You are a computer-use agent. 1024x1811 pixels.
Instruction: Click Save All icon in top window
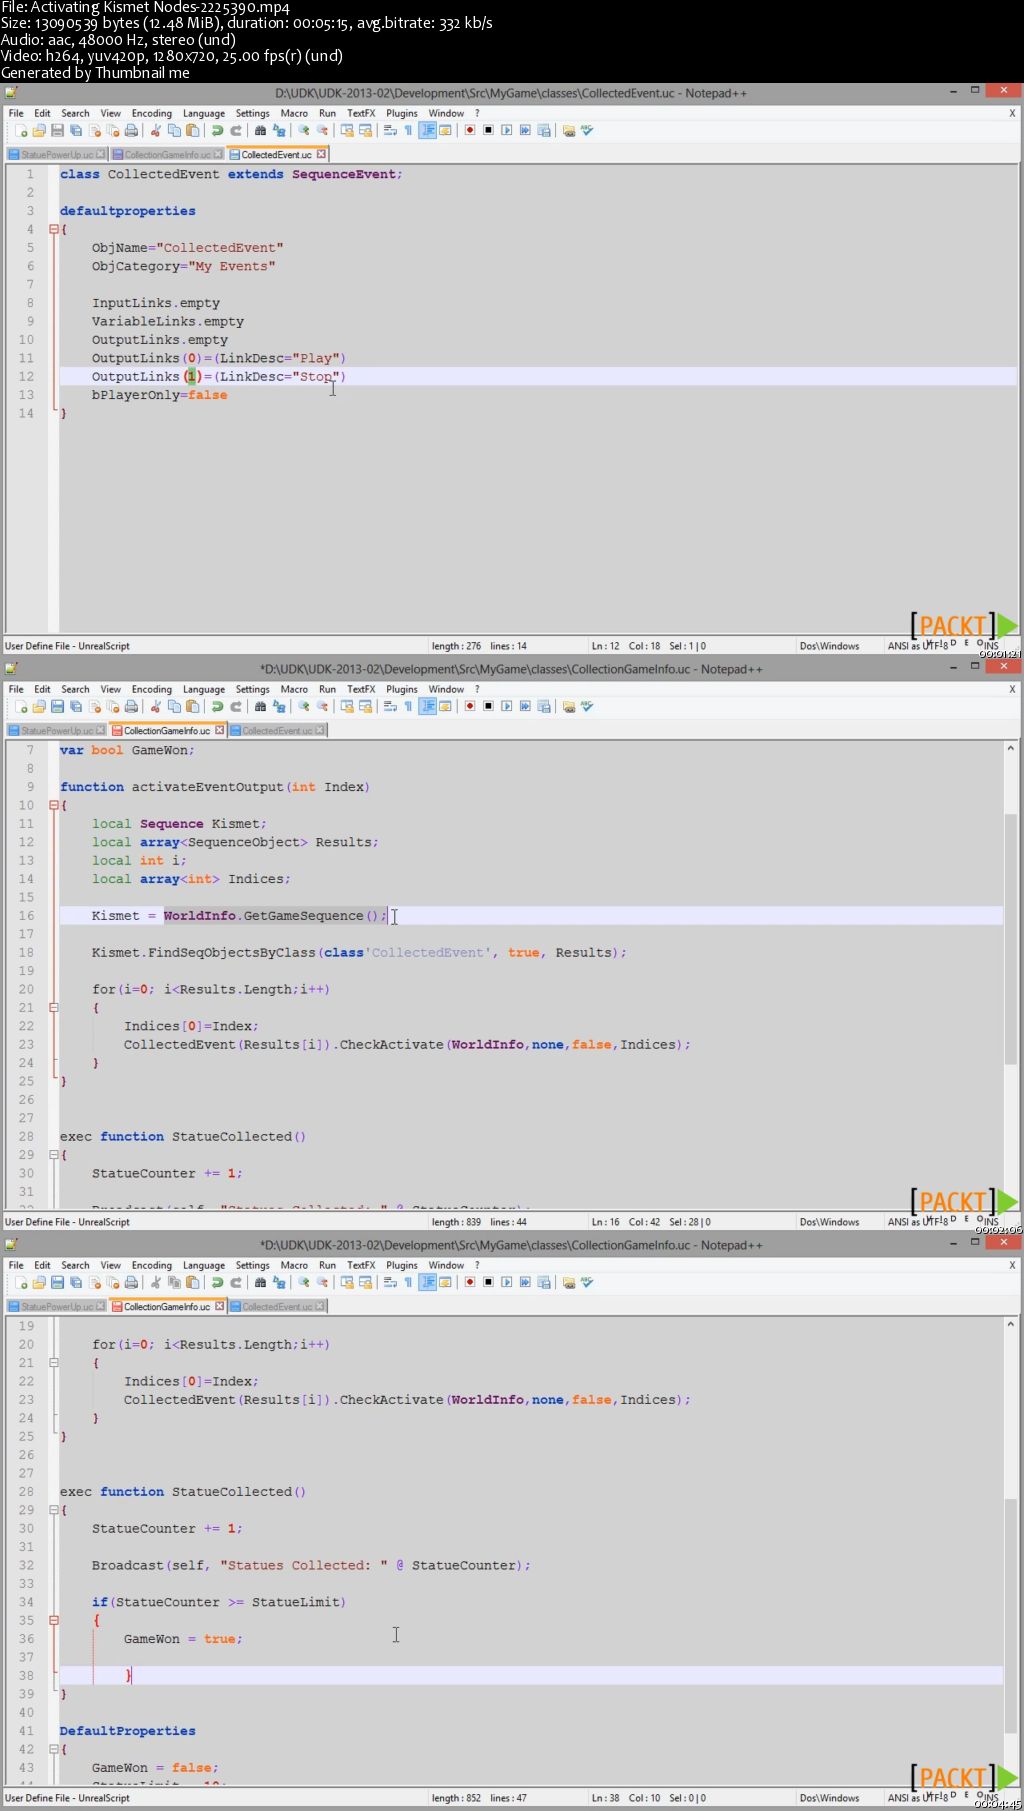point(76,131)
